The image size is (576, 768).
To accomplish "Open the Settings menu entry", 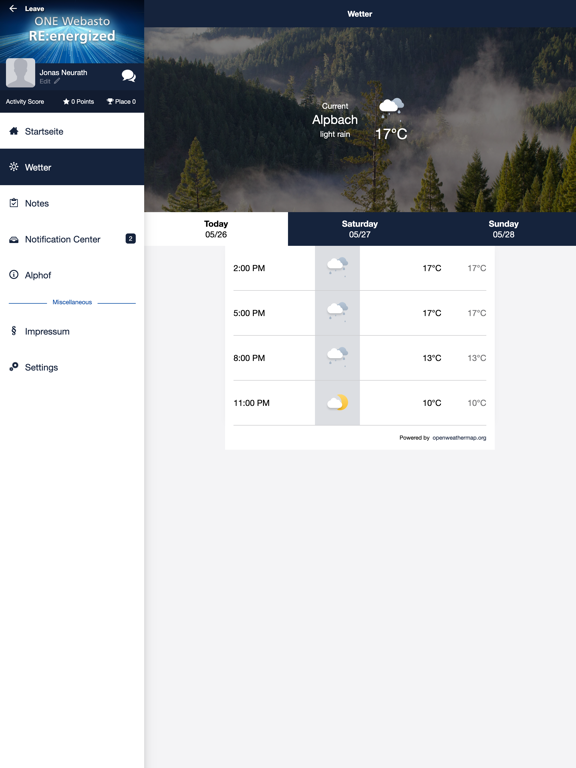I will click(x=72, y=367).
